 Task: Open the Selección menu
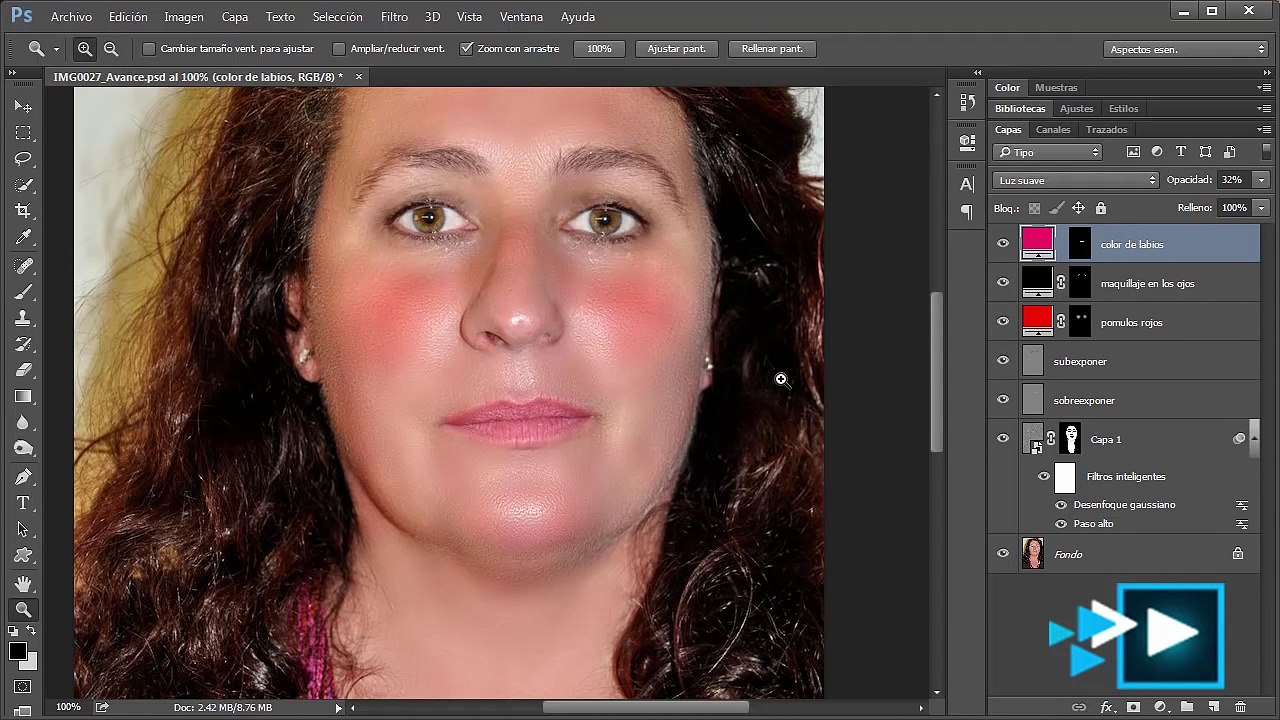point(337,17)
